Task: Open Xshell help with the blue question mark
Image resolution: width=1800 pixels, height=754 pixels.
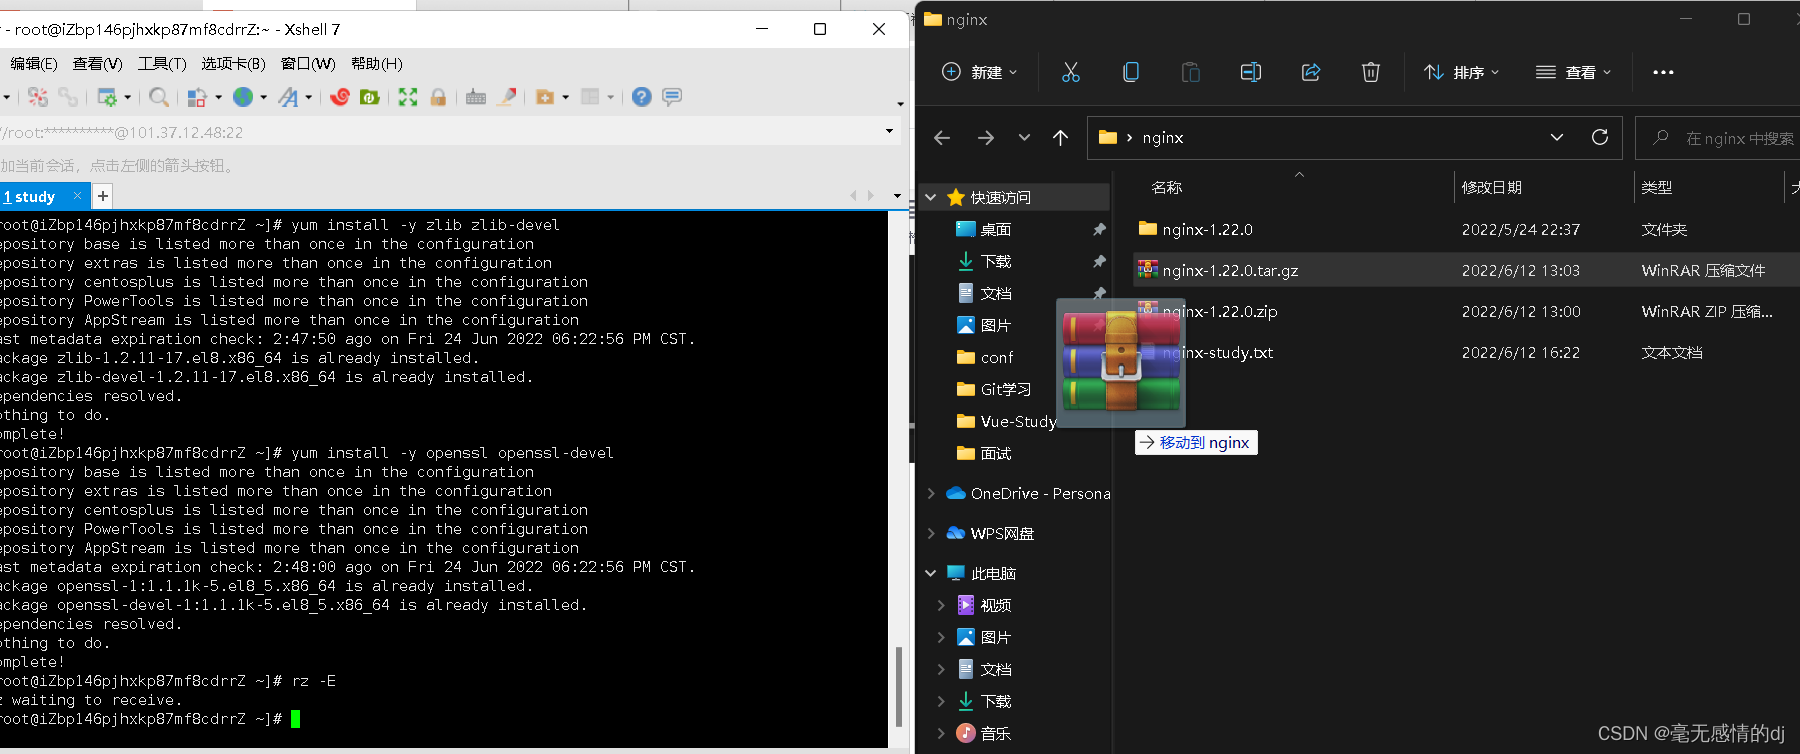Action: 642,97
